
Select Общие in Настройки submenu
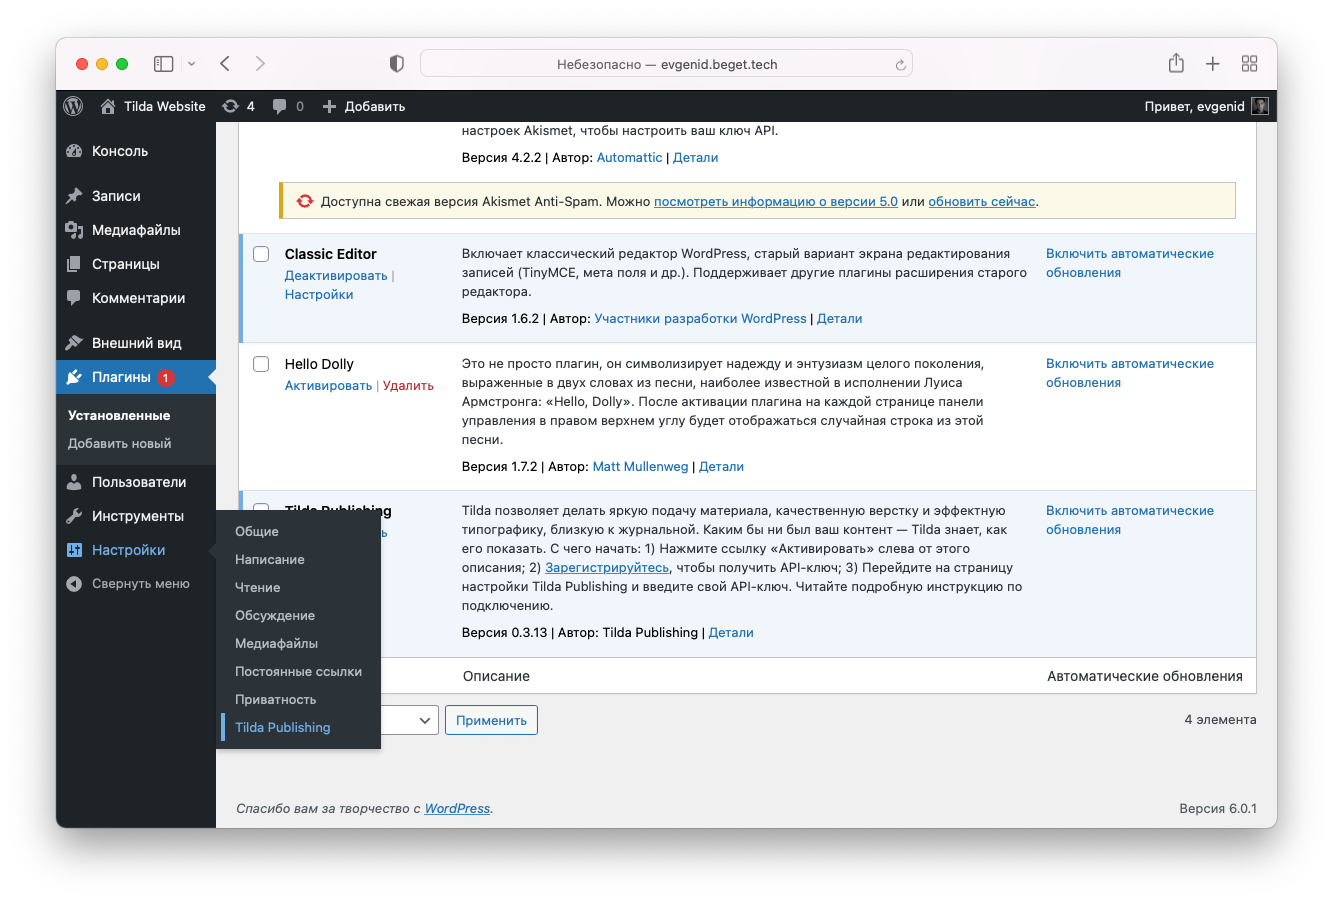point(257,531)
